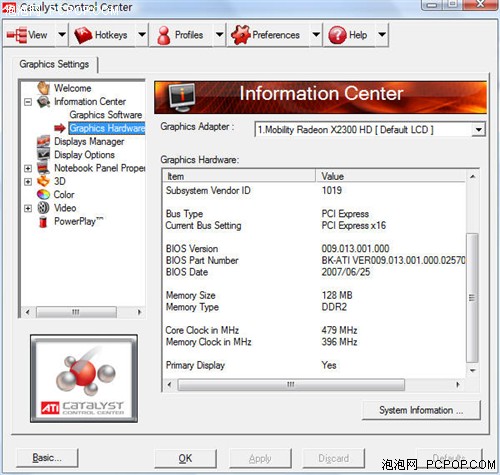Click the Subsystem Vendor ID row

(x=314, y=190)
